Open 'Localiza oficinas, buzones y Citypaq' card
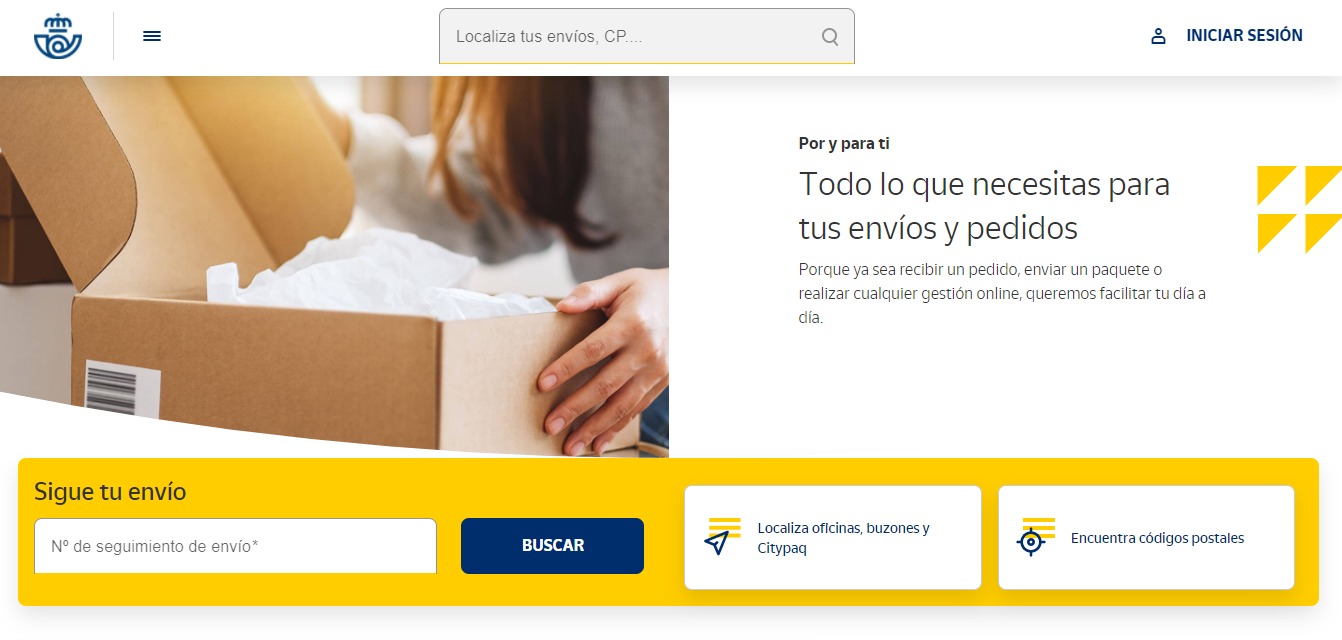 tap(832, 537)
